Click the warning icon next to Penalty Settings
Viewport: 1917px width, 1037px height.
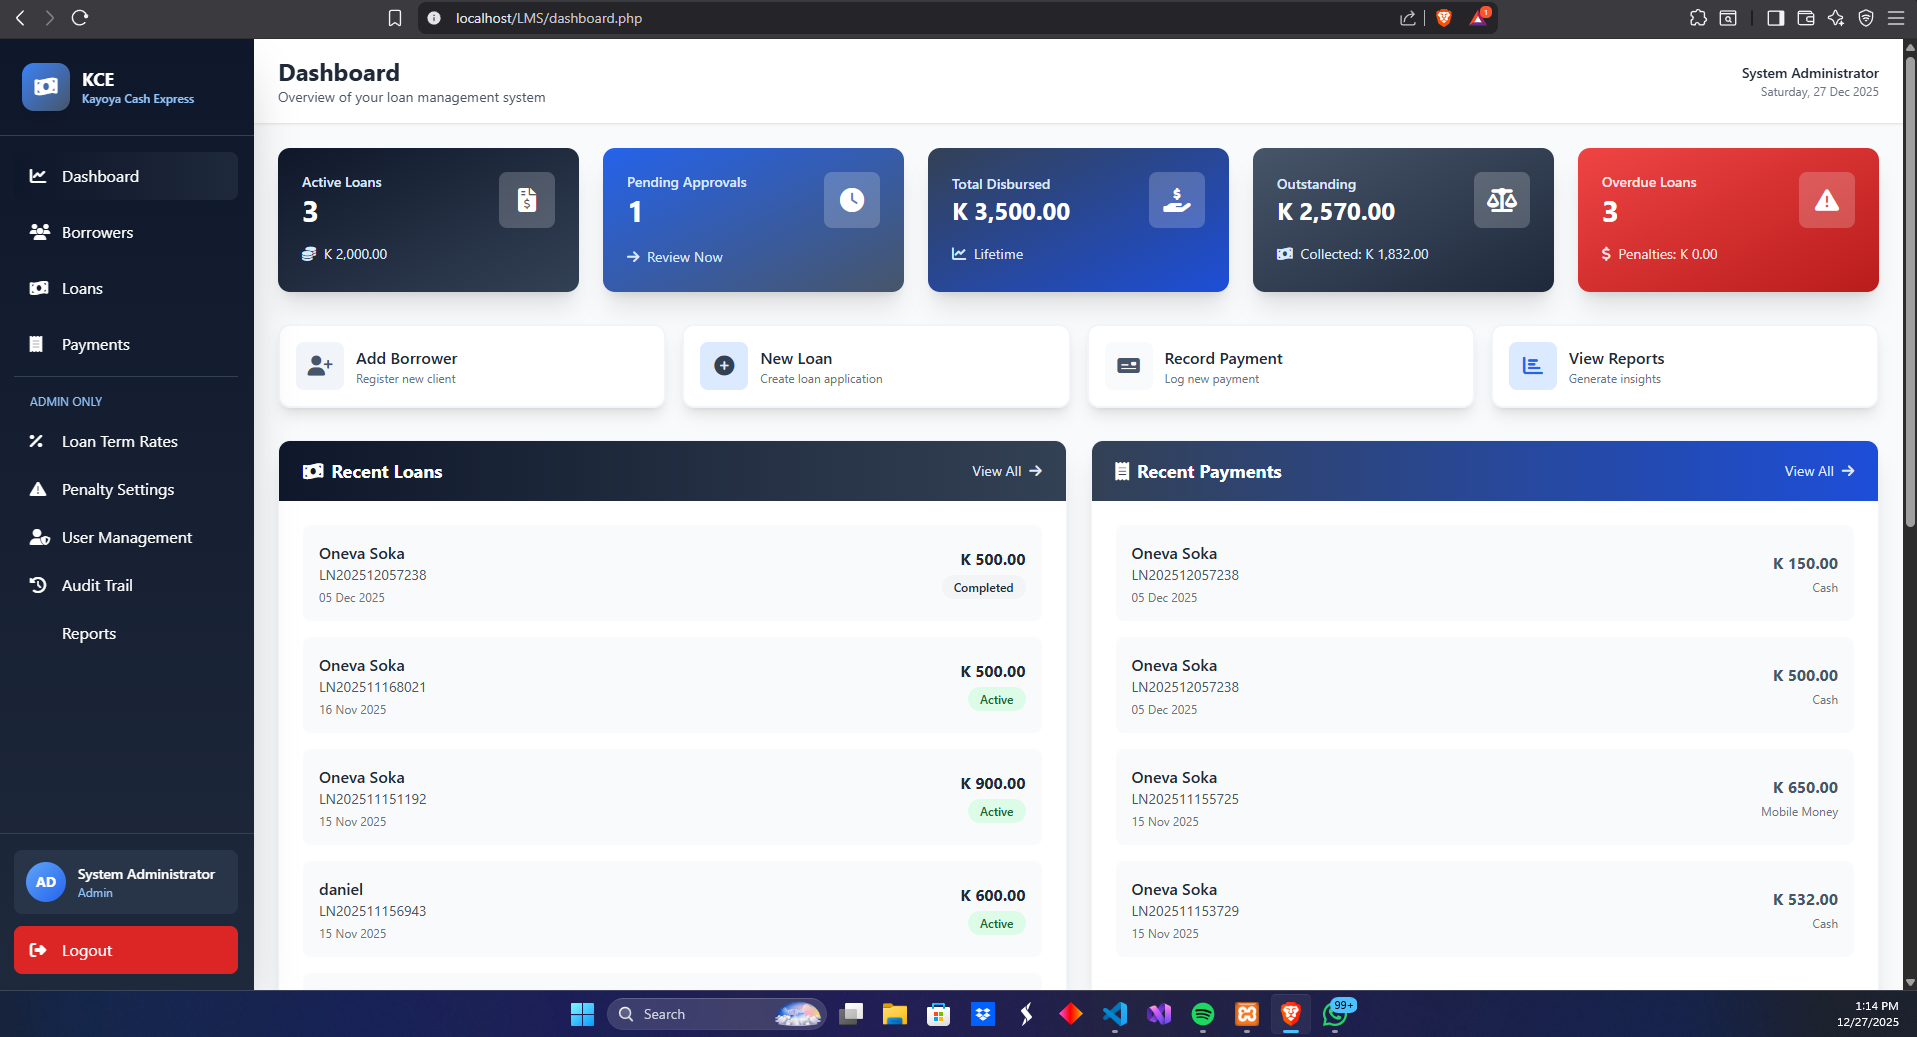(38, 489)
